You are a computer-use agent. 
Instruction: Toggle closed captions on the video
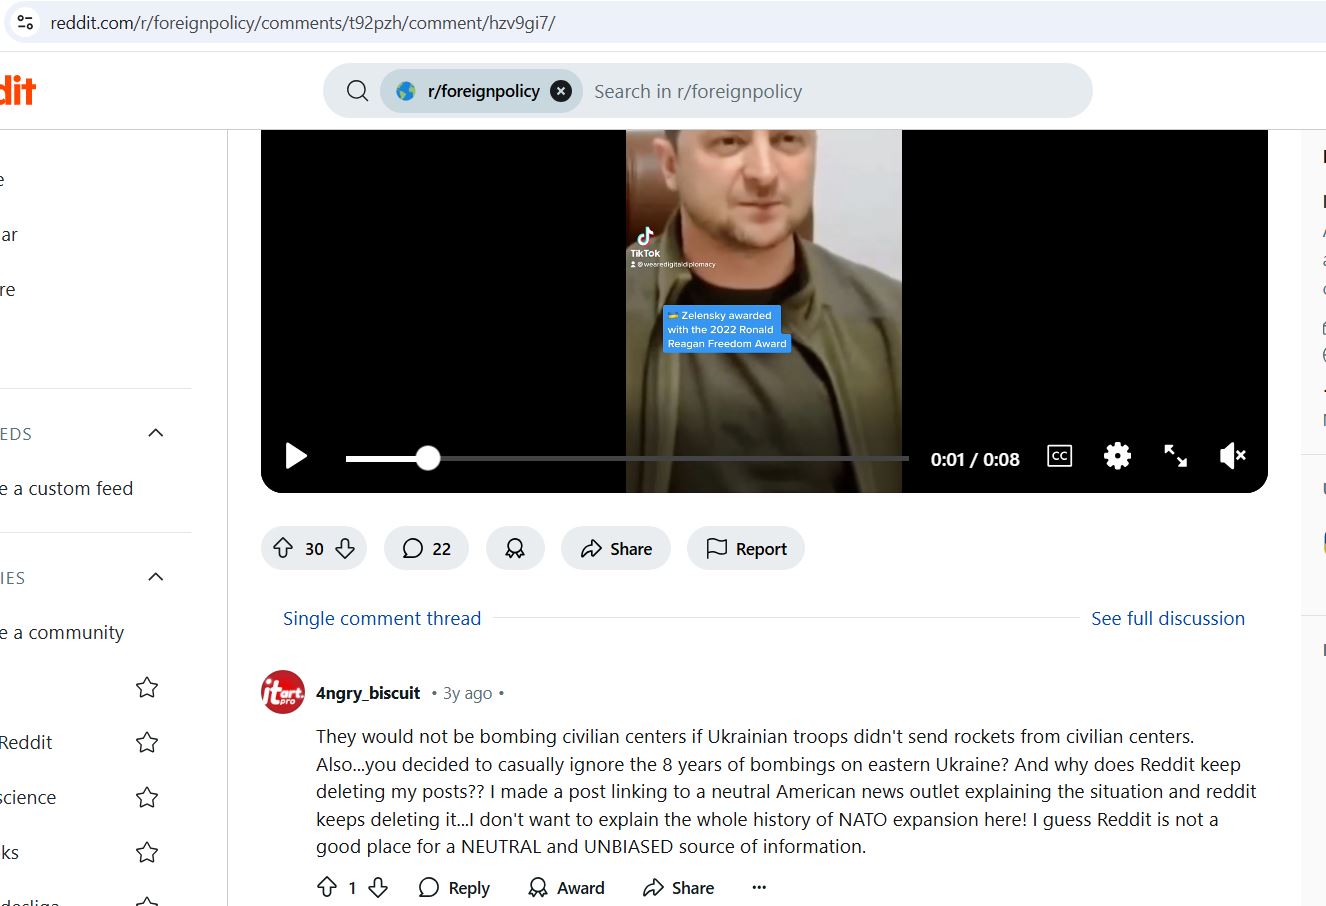click(1059, 456)
